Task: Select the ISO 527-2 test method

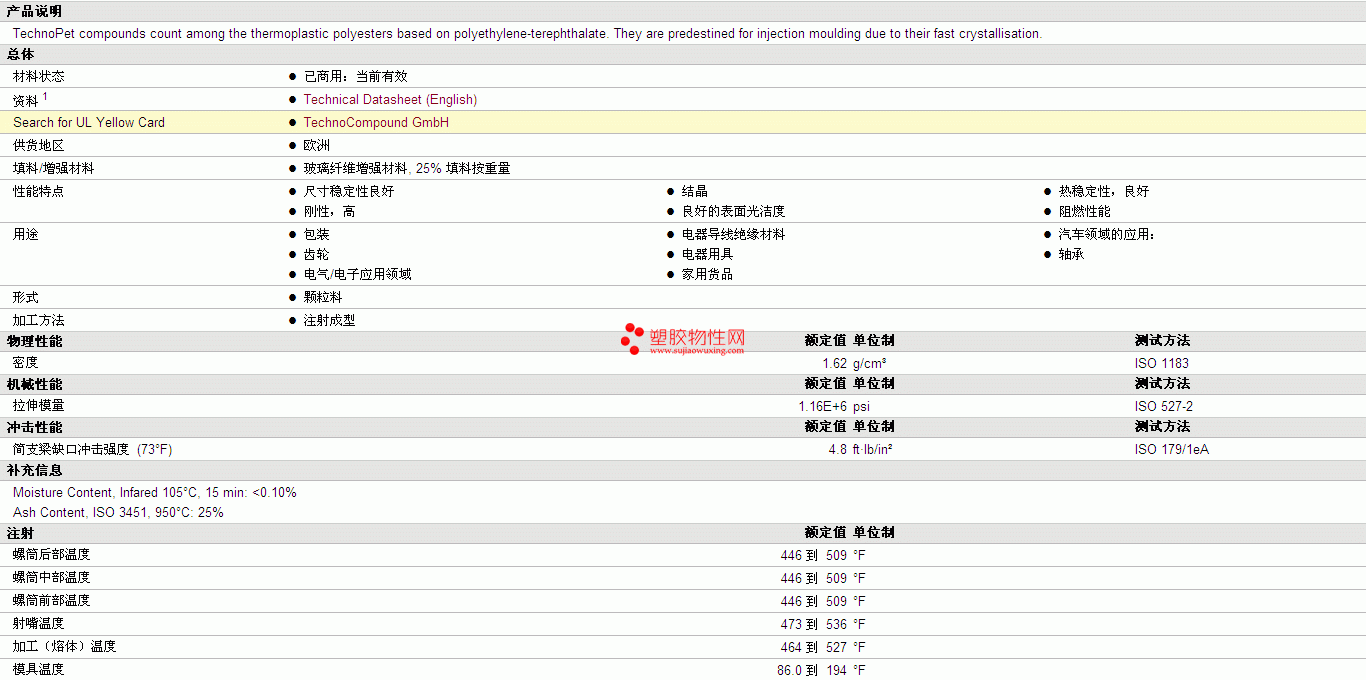Action: coord(1164,407)
